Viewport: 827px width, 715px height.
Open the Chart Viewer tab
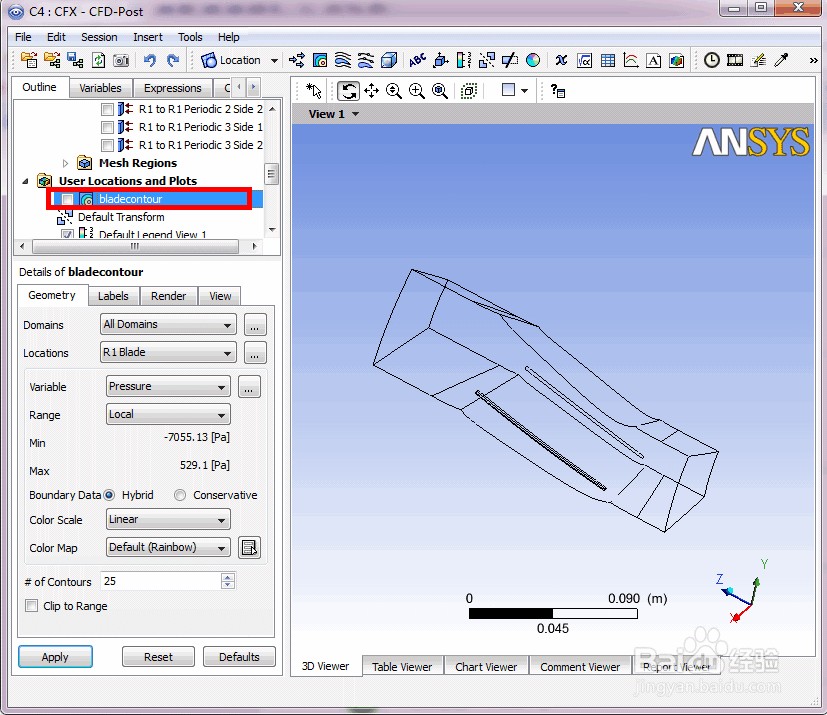(x=486, y=666)
